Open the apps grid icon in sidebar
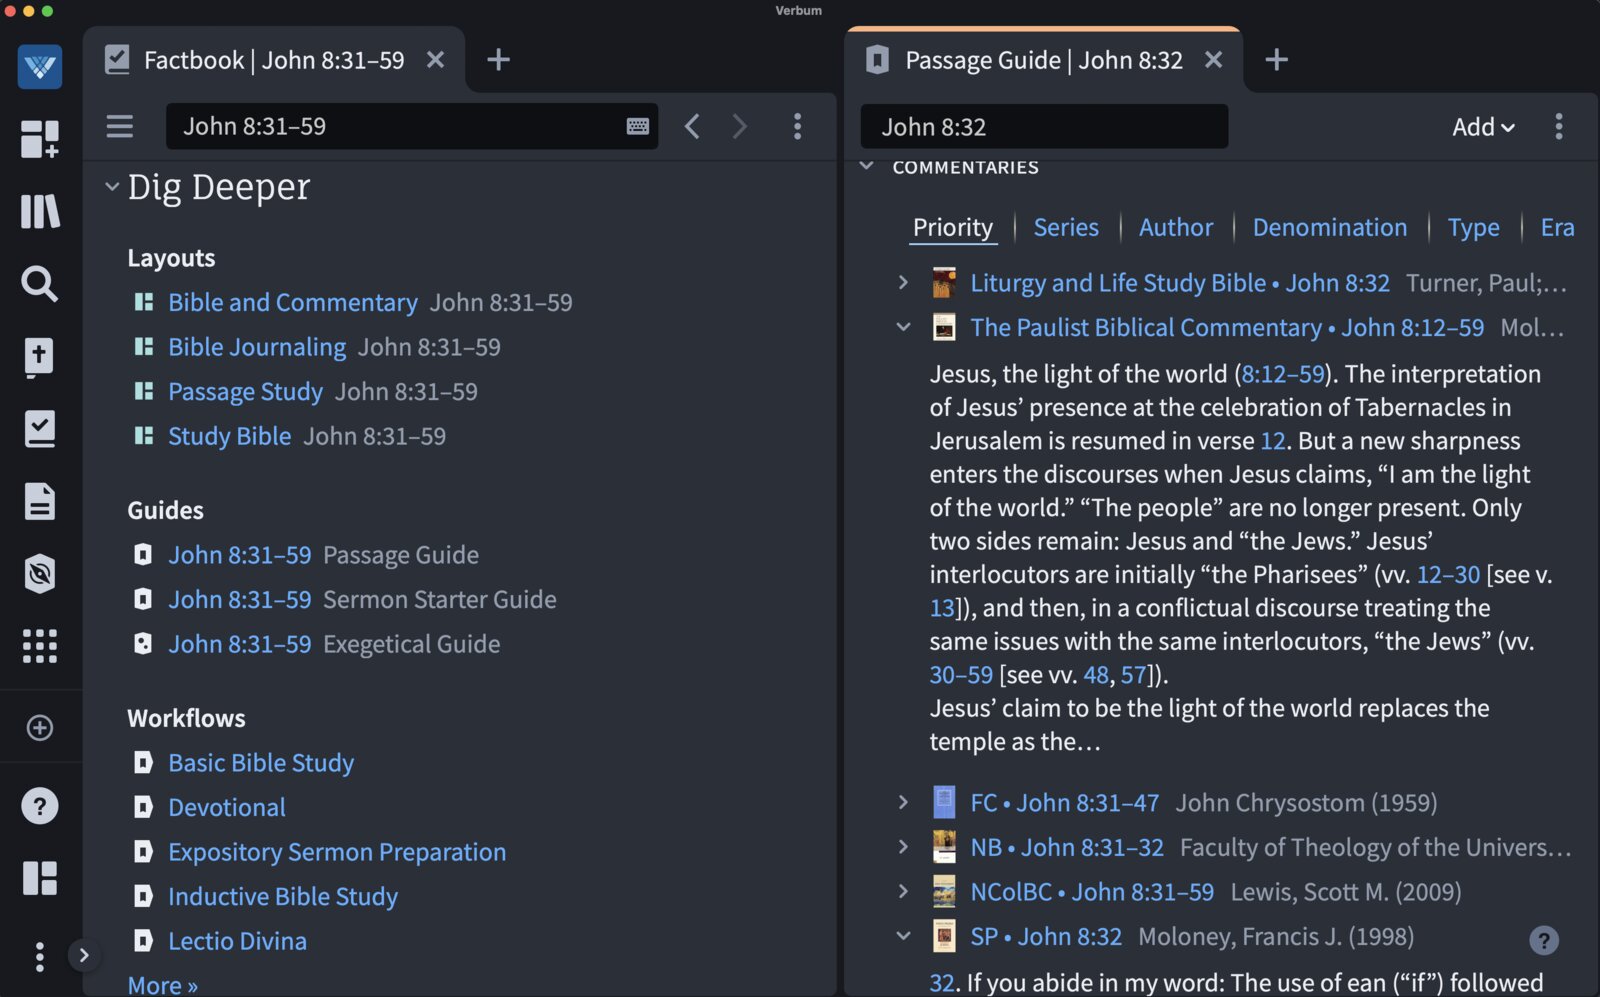This screenshot has width=1600, height=997. pos(39,646)
